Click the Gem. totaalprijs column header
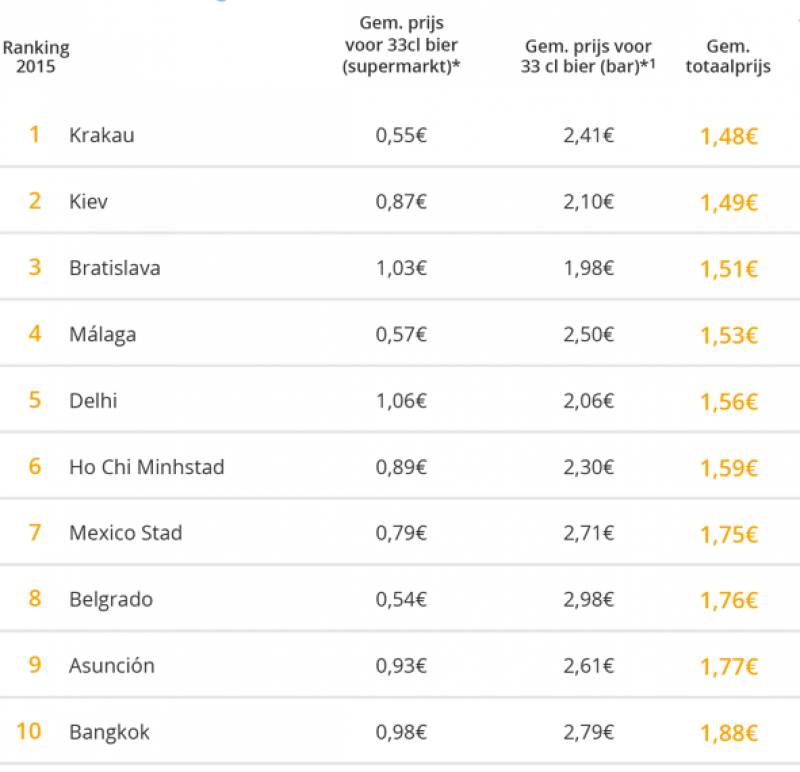Image resolution: width=800 pixels, height=772 pixels. coord(727,57)
